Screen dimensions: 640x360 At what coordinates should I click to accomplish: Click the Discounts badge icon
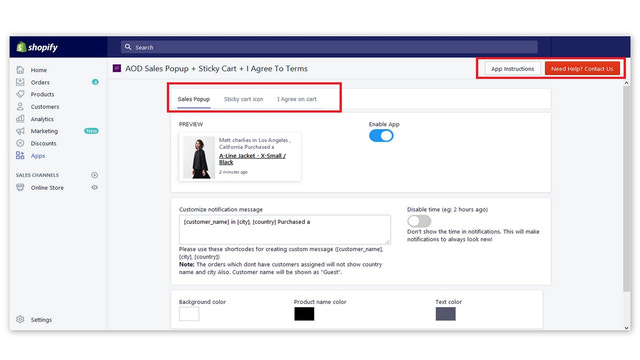(20, 143)
